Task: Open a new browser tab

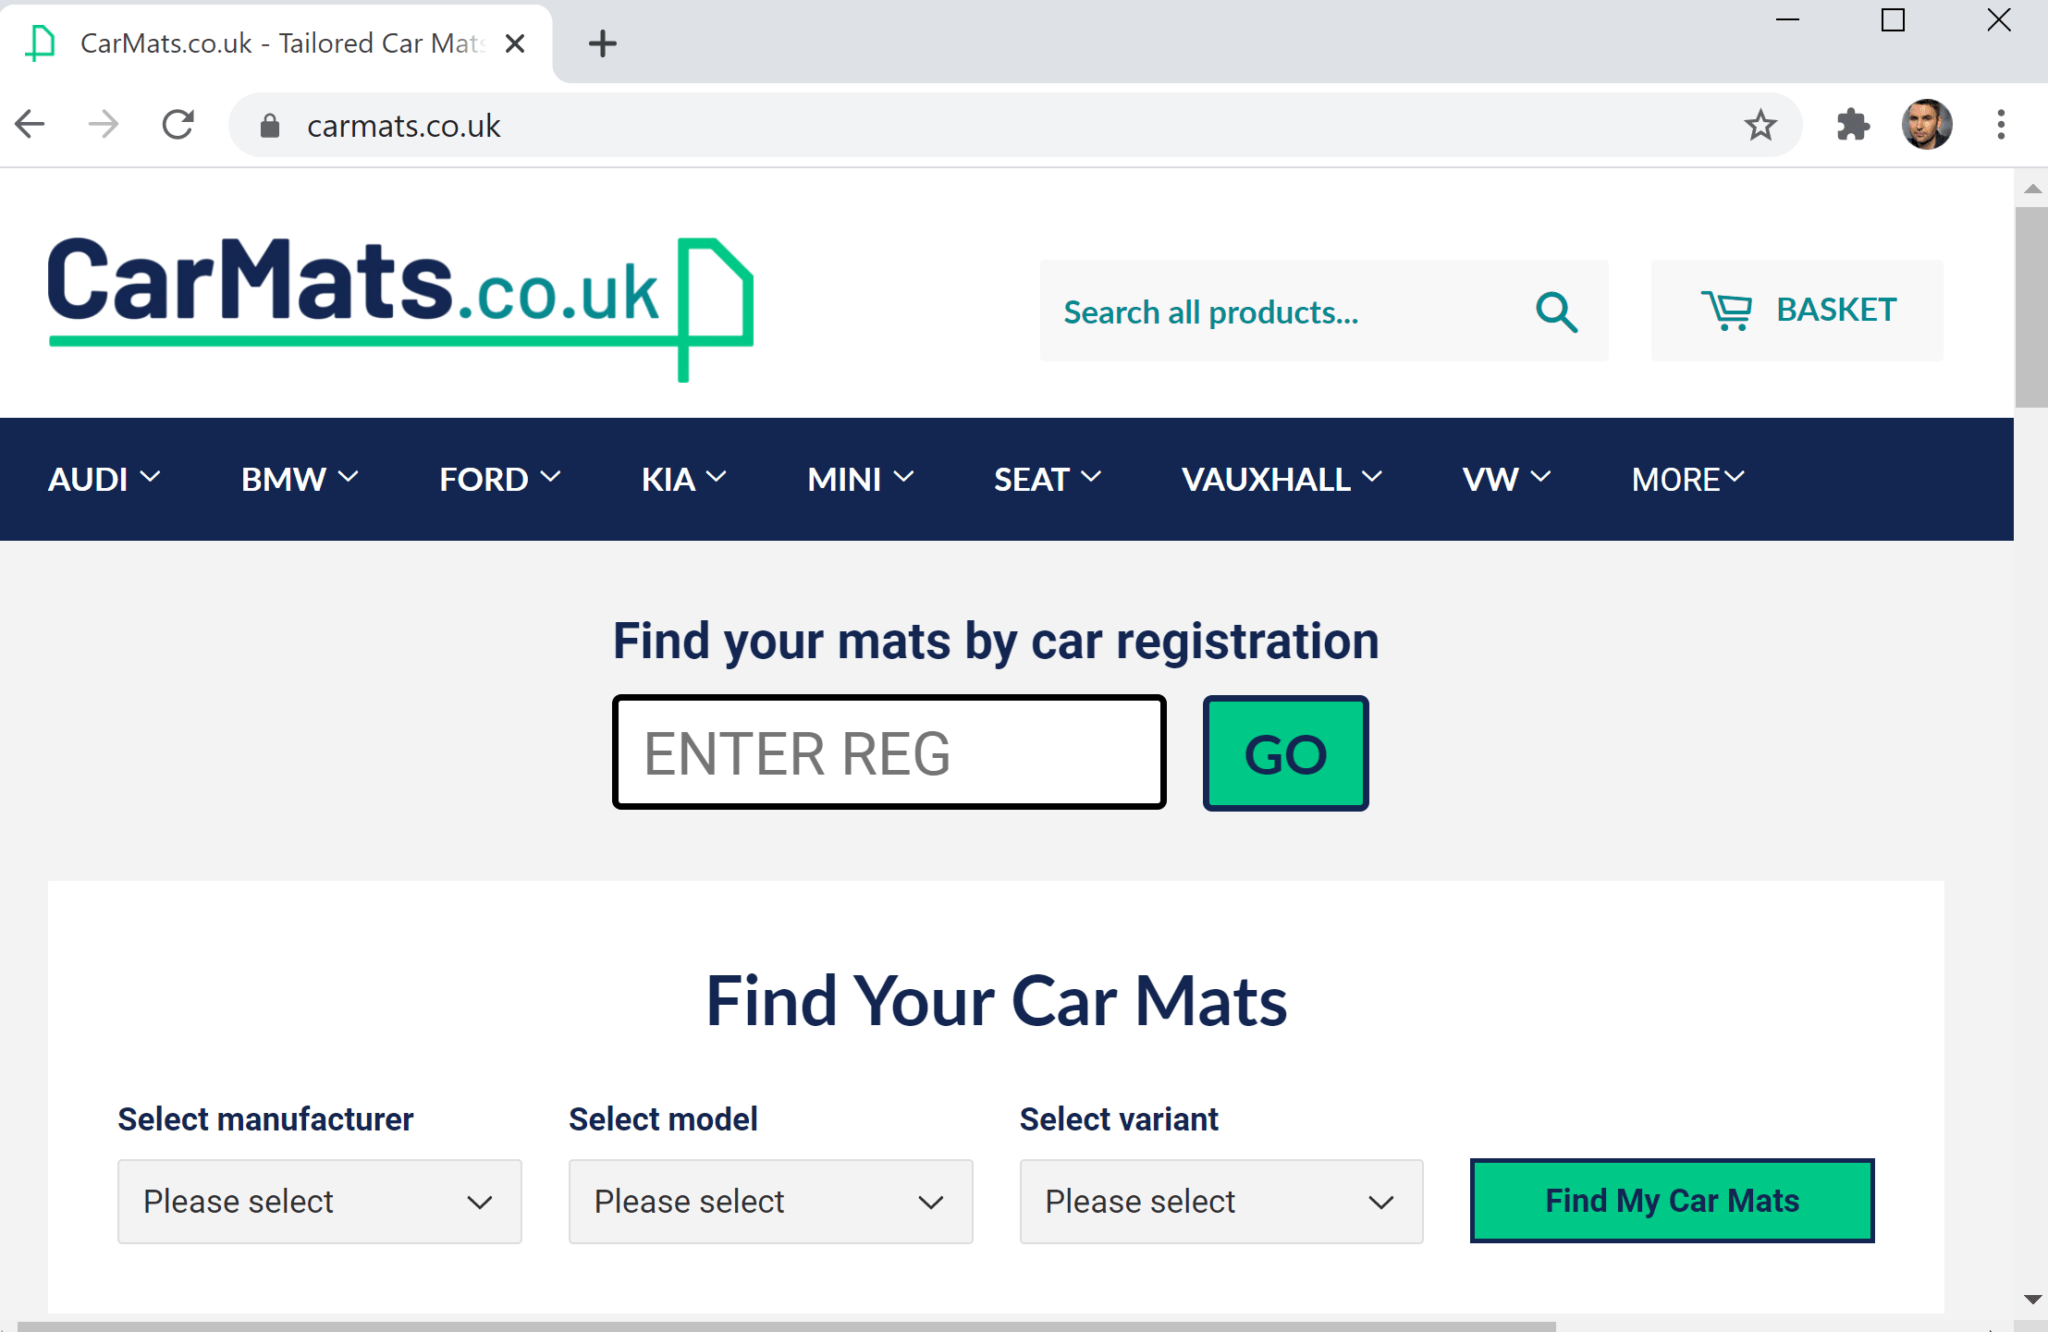Action: (x=602, y=43)
